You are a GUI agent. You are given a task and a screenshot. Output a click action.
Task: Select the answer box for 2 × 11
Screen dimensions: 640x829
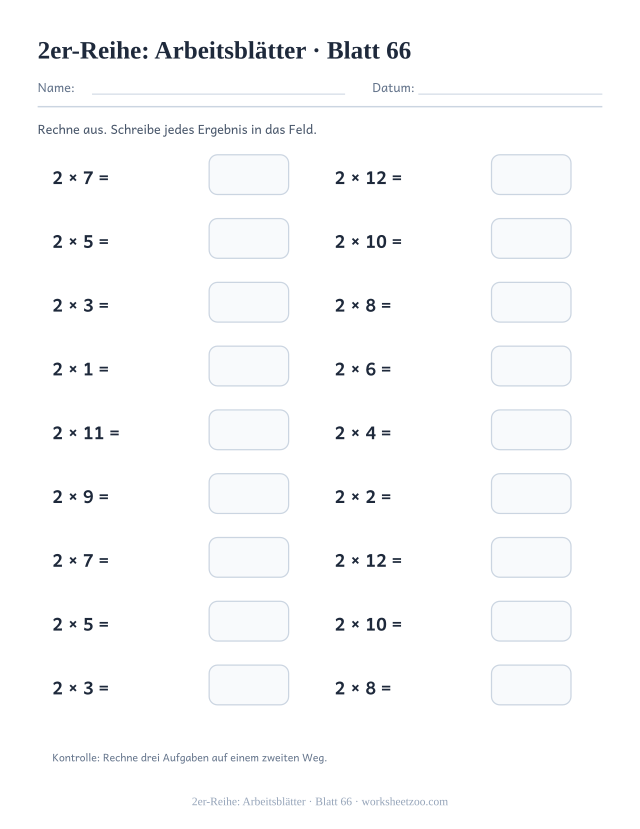(249, 430)
